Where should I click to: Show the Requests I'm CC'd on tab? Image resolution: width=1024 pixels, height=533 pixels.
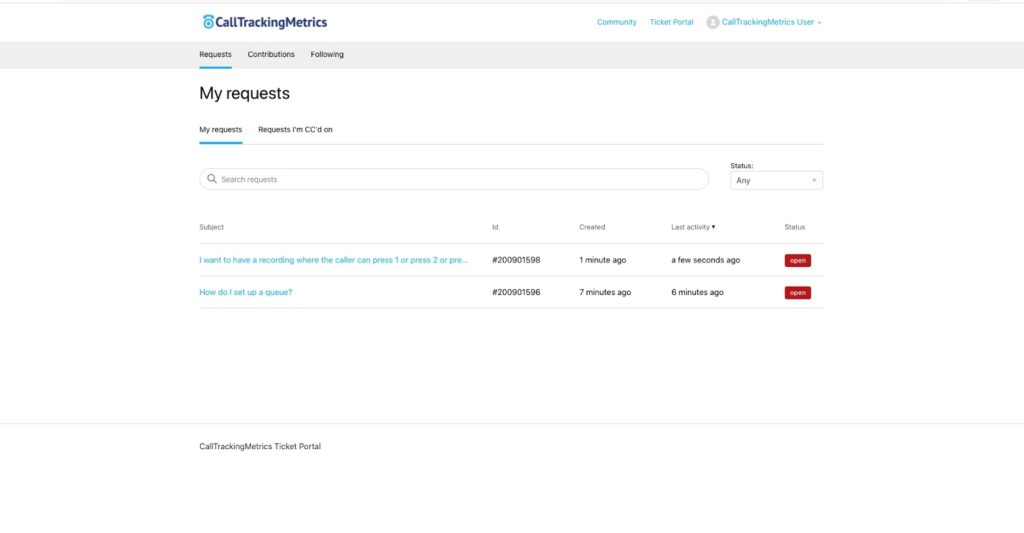[295, 129]
